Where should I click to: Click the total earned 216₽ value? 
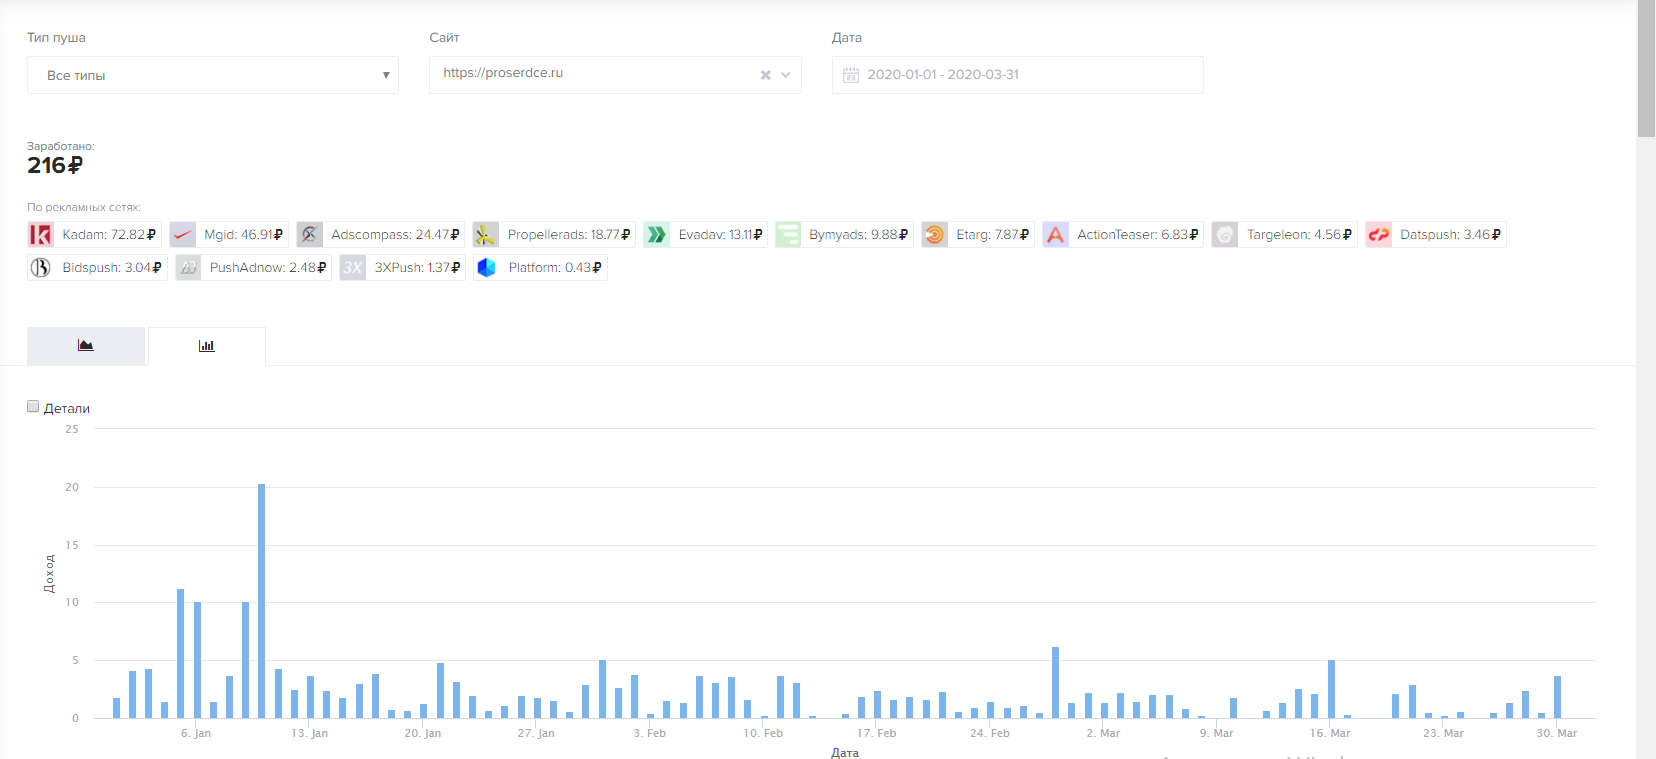pyautogui.click(x=55, y=166)
